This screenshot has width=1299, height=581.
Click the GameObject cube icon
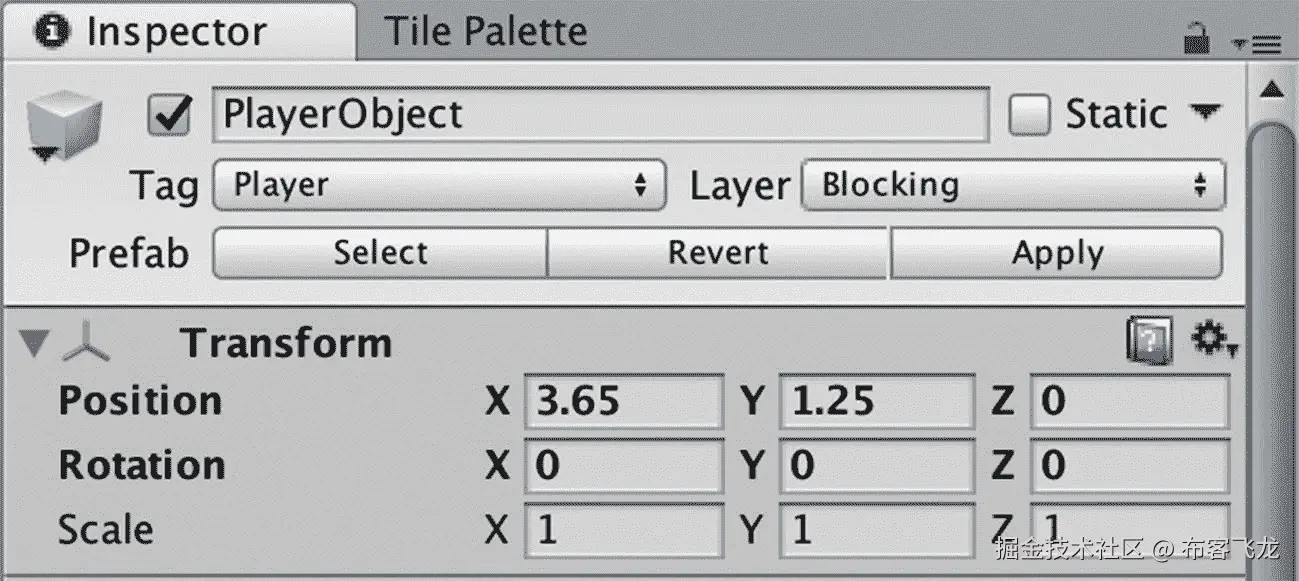(x=65, y=122)
